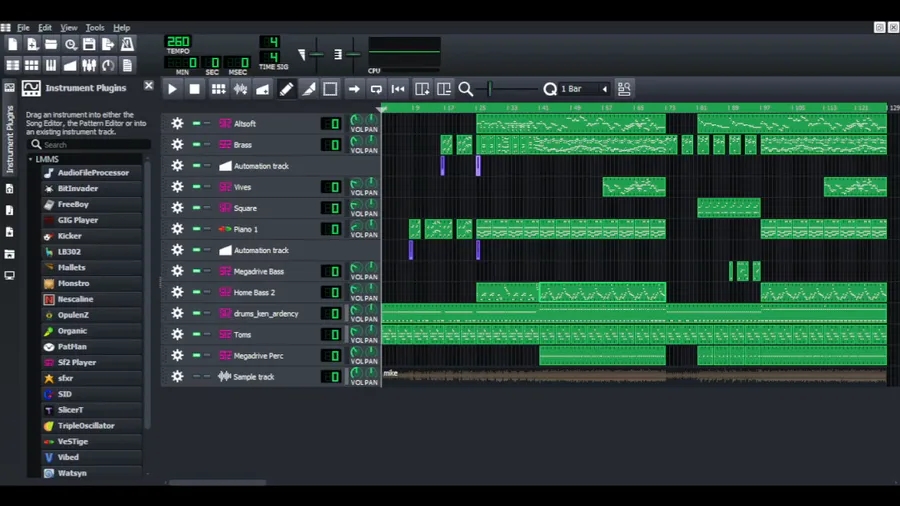The width and height of the screenshot is (900, 506).
Task: Open the File menu
Action: (23, 28)
